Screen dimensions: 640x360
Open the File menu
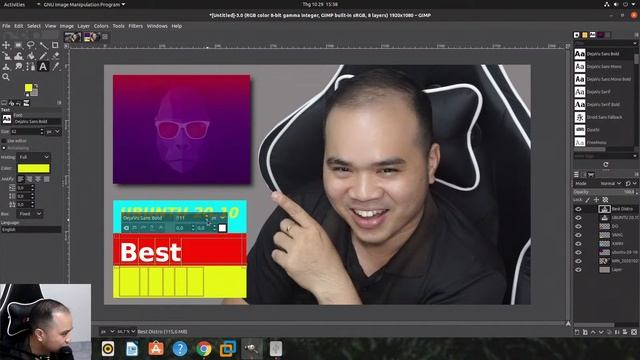(6, 26)
